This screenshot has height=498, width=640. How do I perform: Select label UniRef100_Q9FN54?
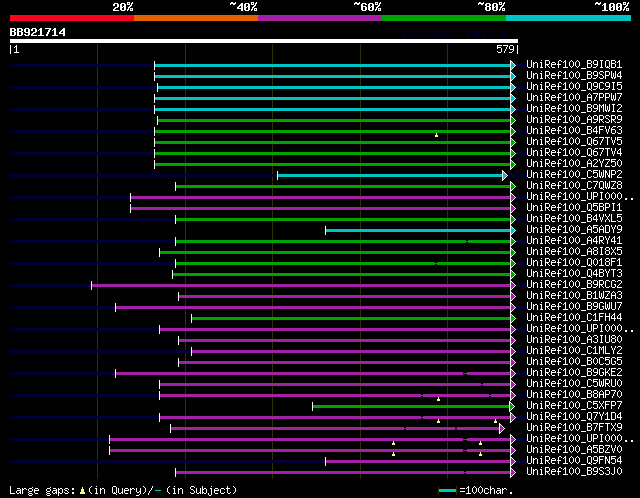click(x=574, y=461)
